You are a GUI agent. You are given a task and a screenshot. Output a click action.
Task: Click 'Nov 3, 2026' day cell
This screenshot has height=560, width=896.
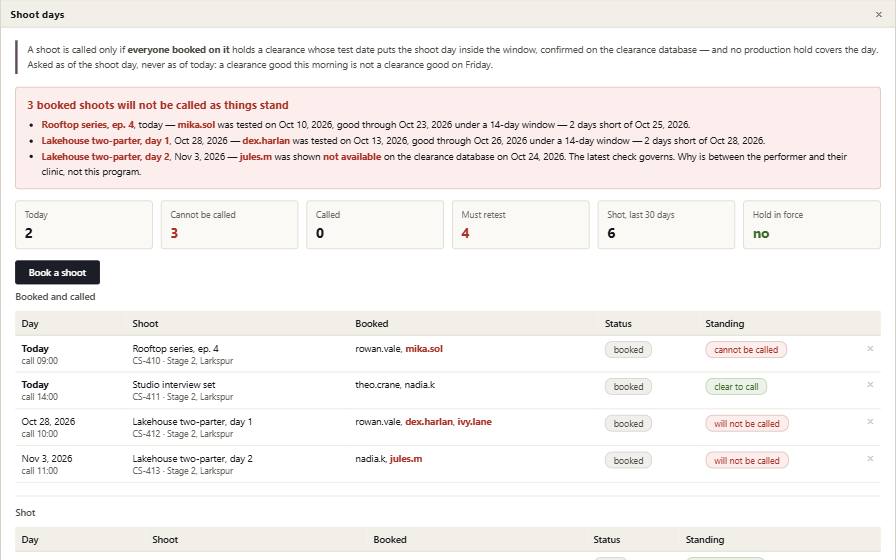47,458
